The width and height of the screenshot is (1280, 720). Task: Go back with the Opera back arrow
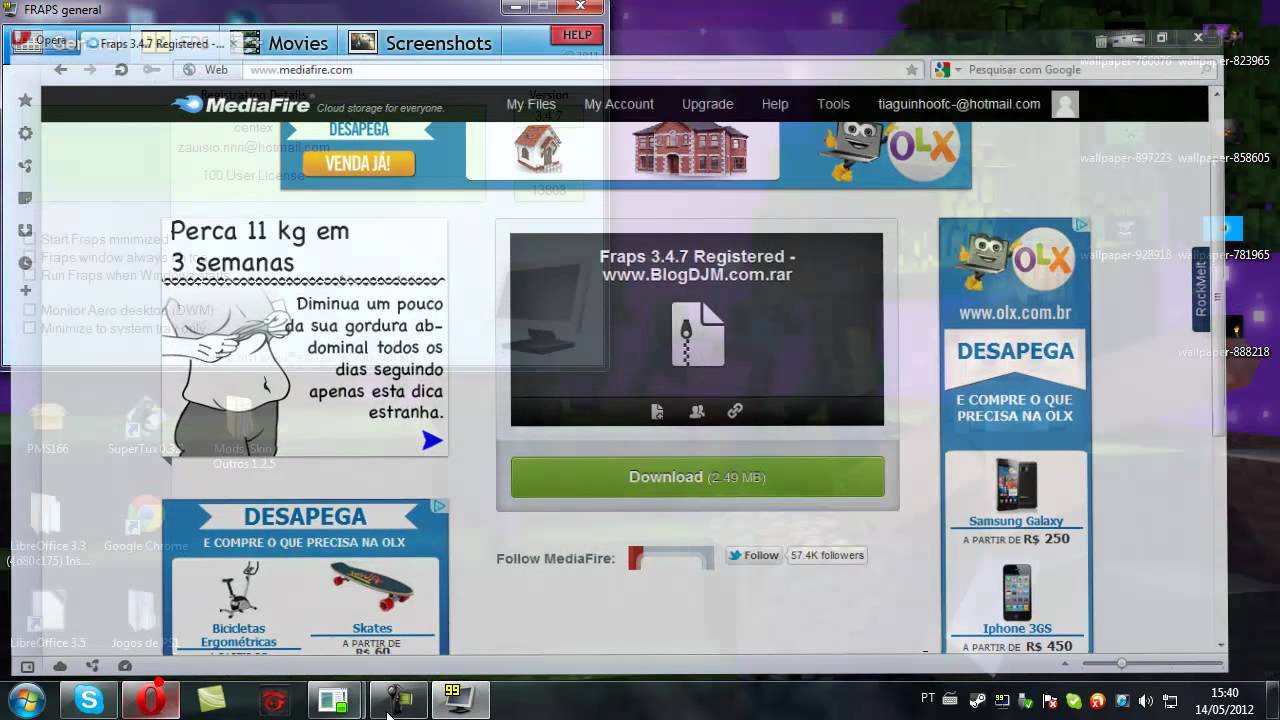point(60,70)
